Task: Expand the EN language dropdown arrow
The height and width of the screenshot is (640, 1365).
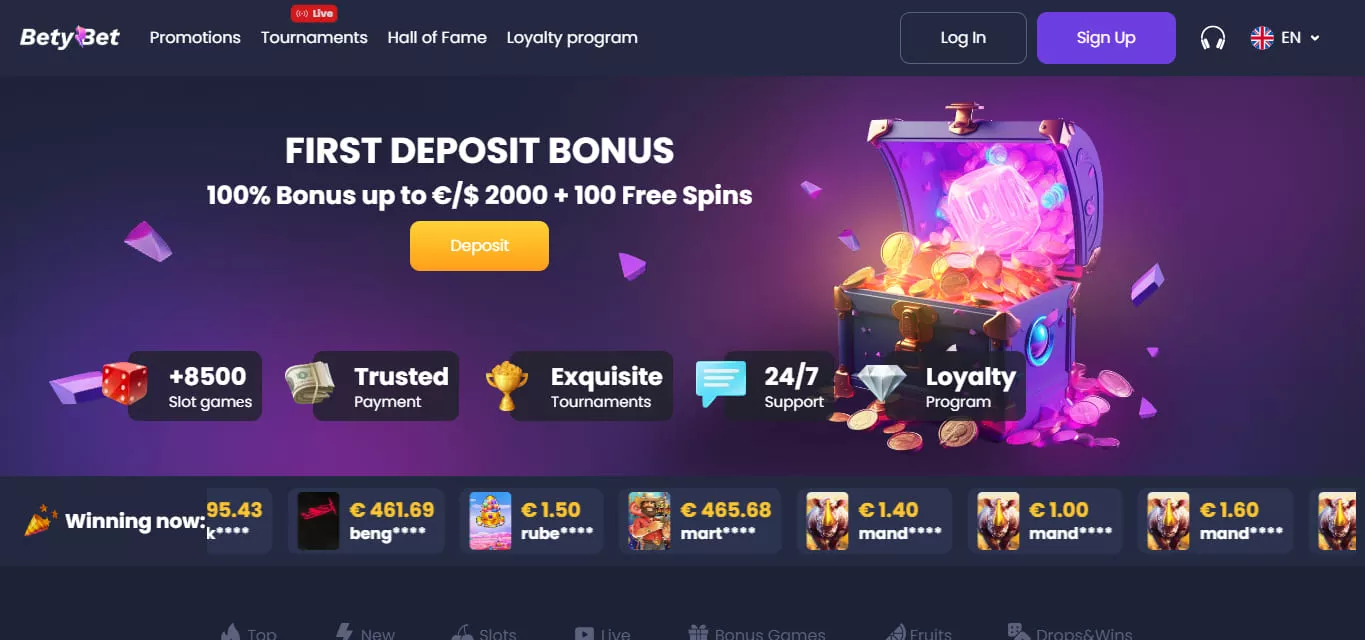Action: pos(1315,38)
